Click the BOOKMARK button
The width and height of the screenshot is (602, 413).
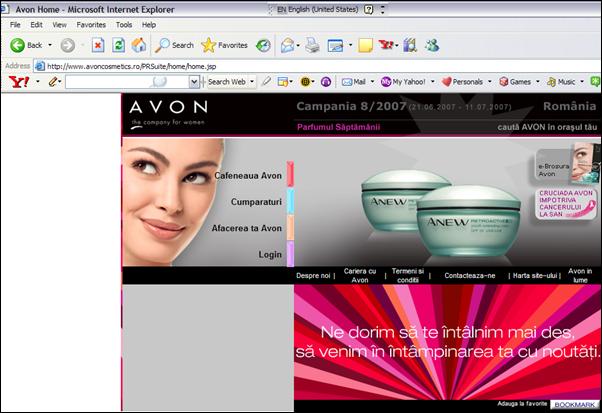click(574, 405)
